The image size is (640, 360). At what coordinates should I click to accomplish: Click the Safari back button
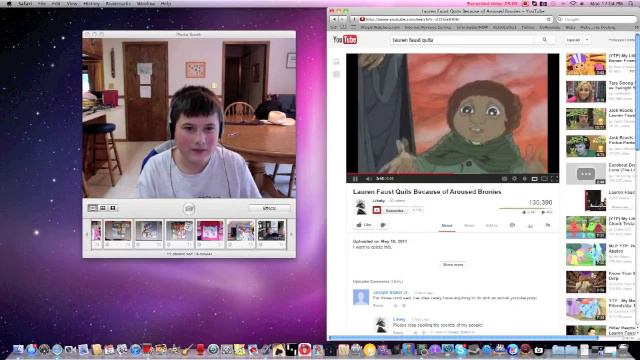334,19
